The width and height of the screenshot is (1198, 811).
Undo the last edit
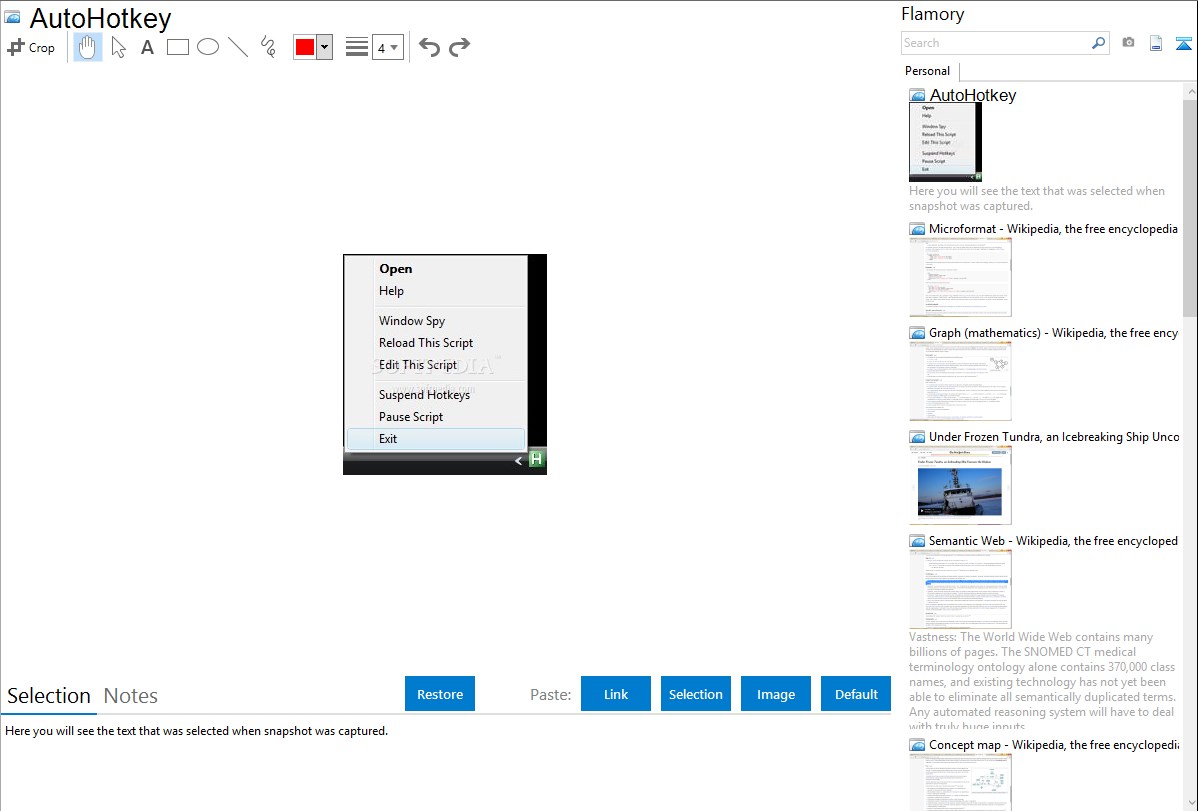point(429,47)
